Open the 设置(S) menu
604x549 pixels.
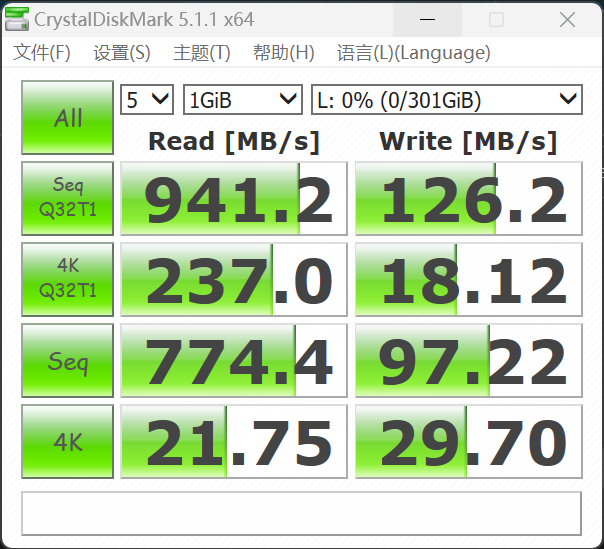(x=122, y=53)
